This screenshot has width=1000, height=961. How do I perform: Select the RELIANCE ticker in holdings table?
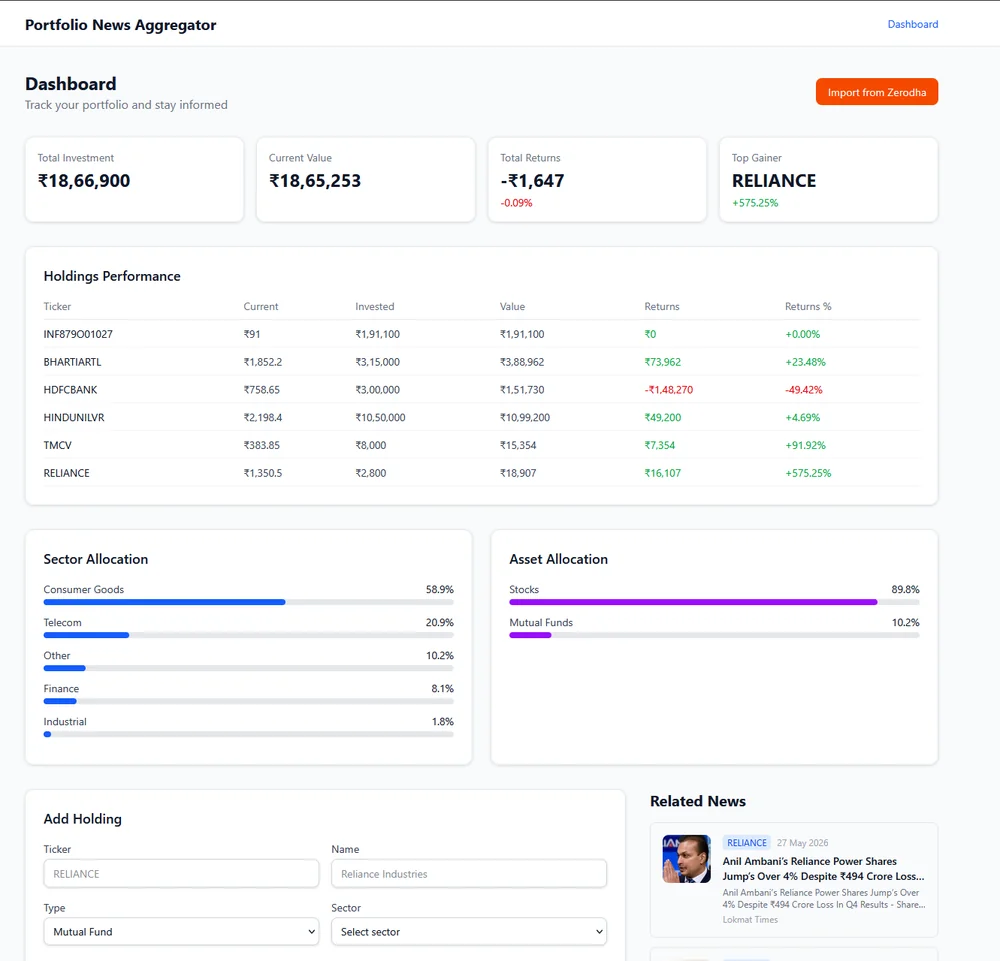[x=66, y=473]
